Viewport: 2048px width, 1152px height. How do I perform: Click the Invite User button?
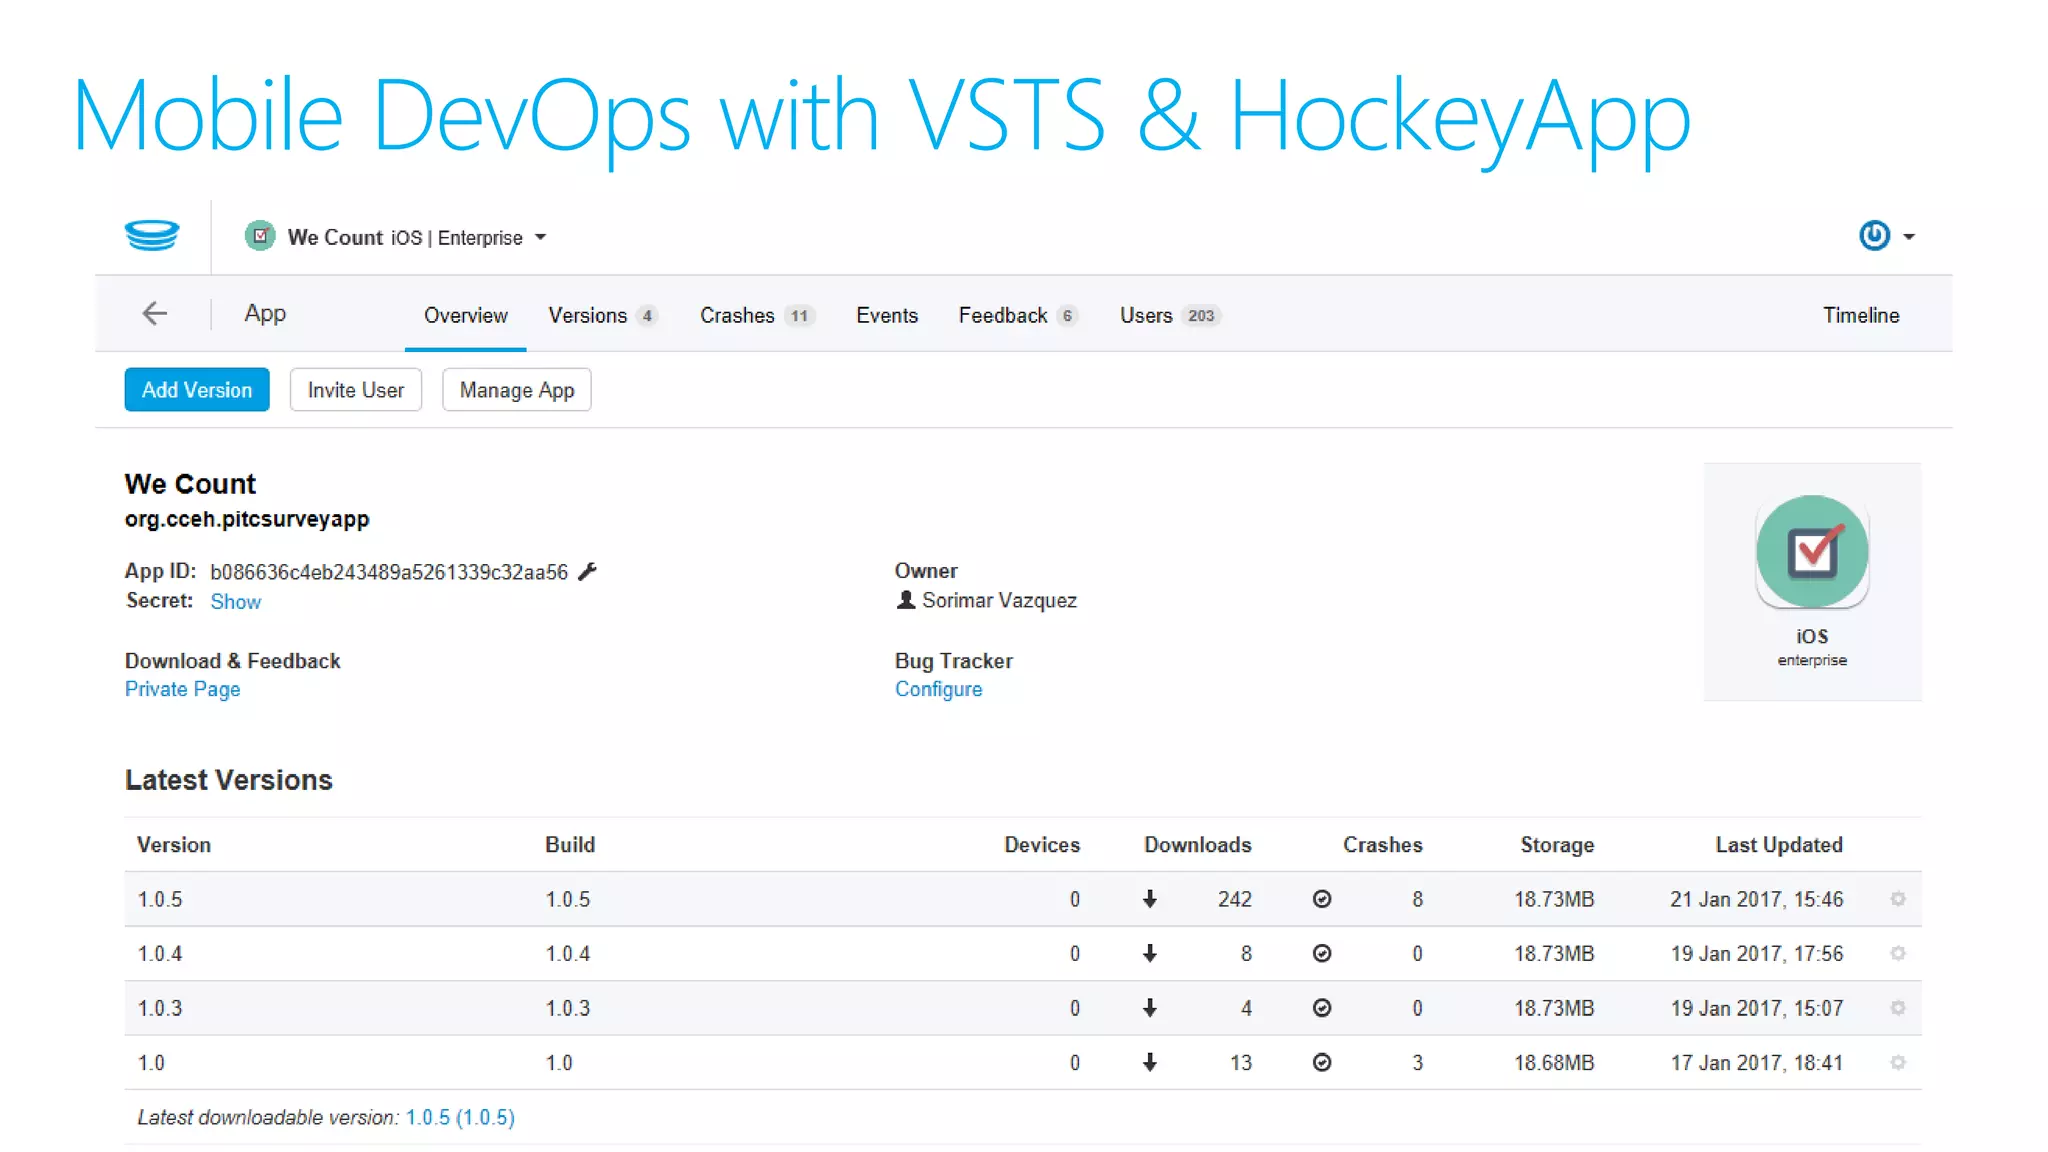tap(356, 390)
